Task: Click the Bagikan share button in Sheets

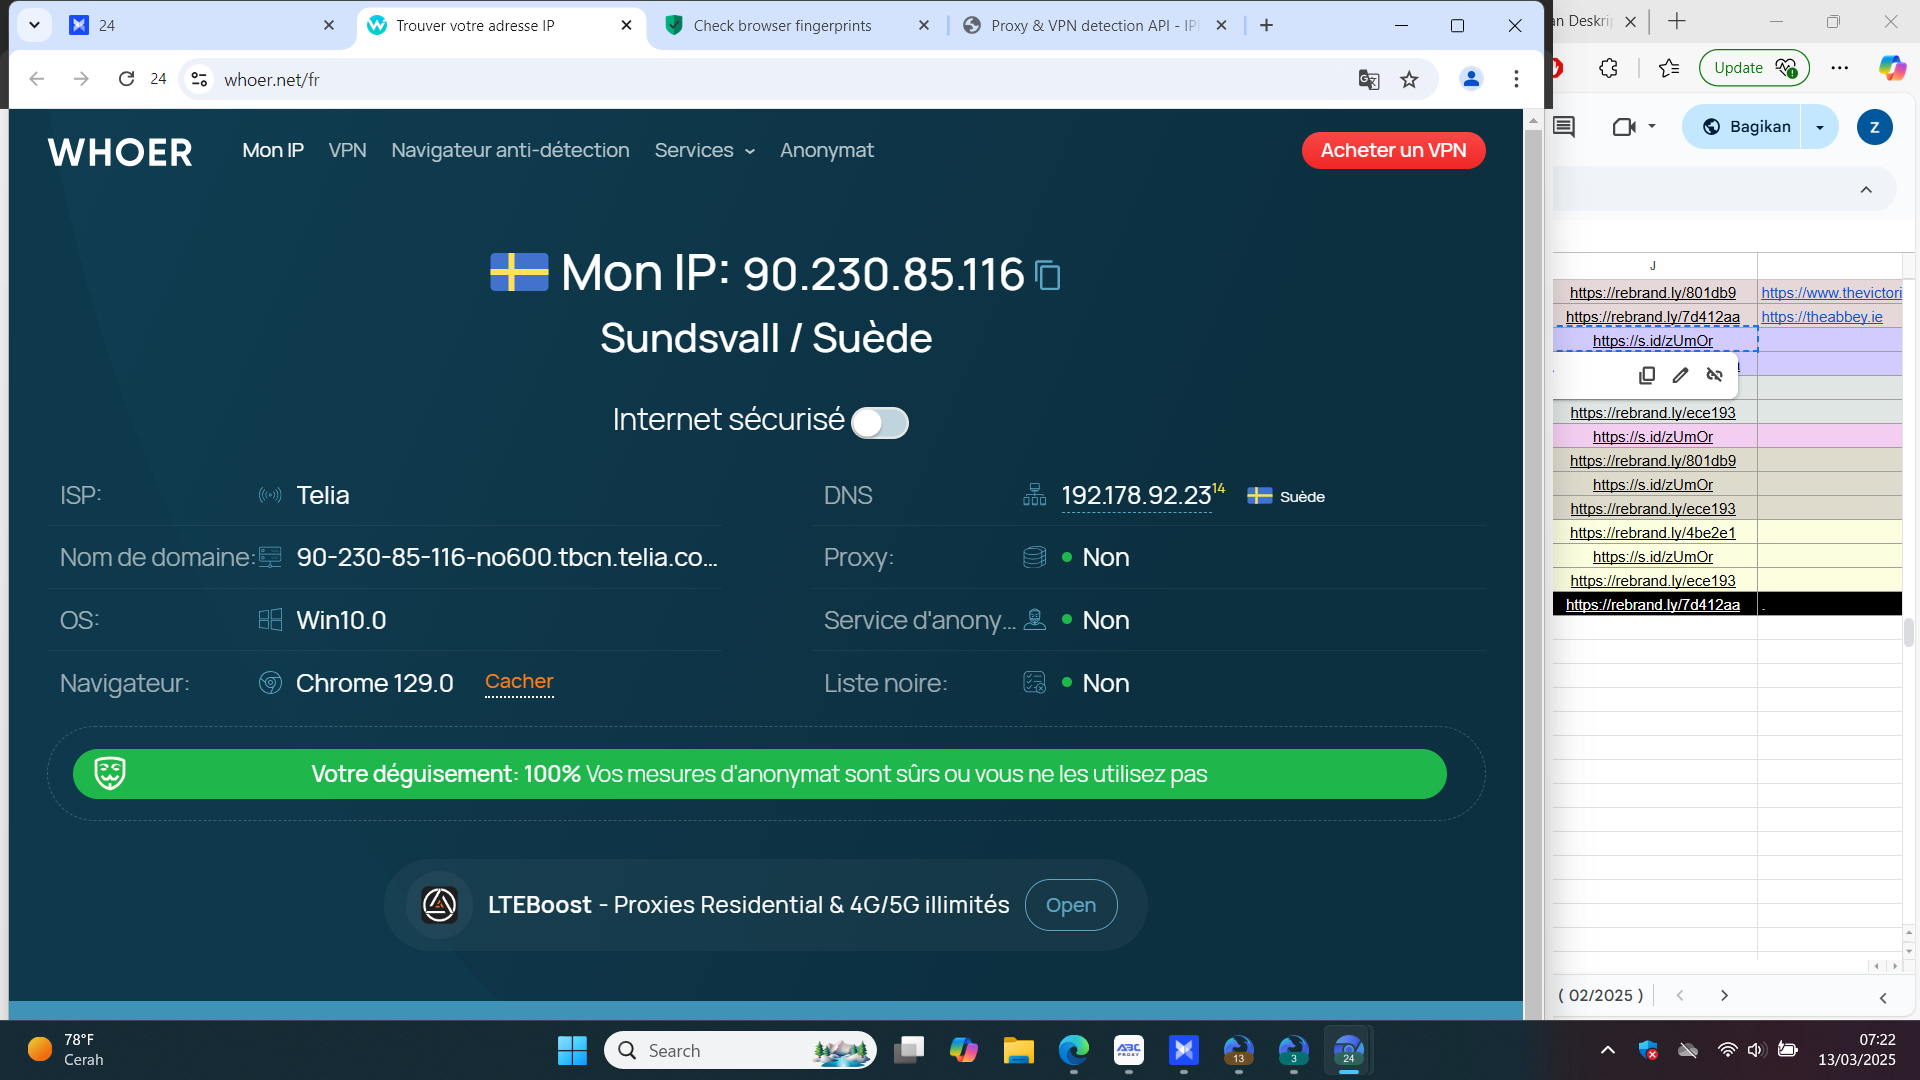Action: (x=1746, y=127)
